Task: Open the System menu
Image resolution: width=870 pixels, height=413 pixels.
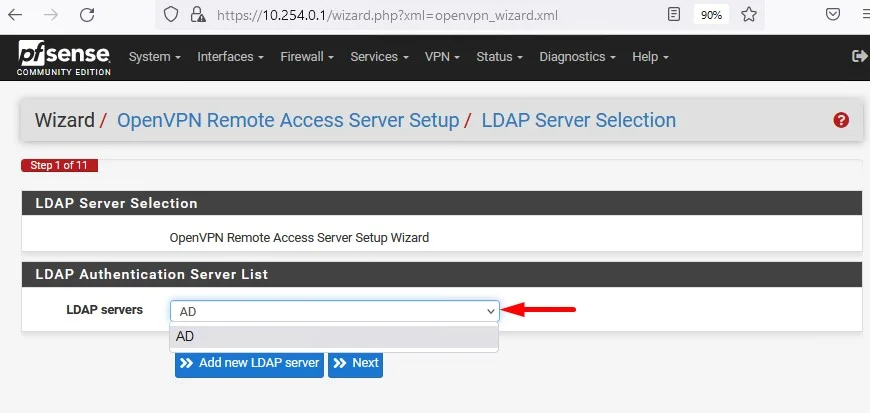Action: [x=155, y=57]
